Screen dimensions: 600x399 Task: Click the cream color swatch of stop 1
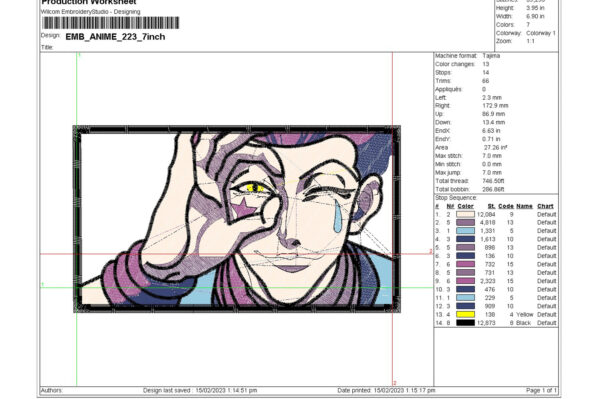(465, 215)
